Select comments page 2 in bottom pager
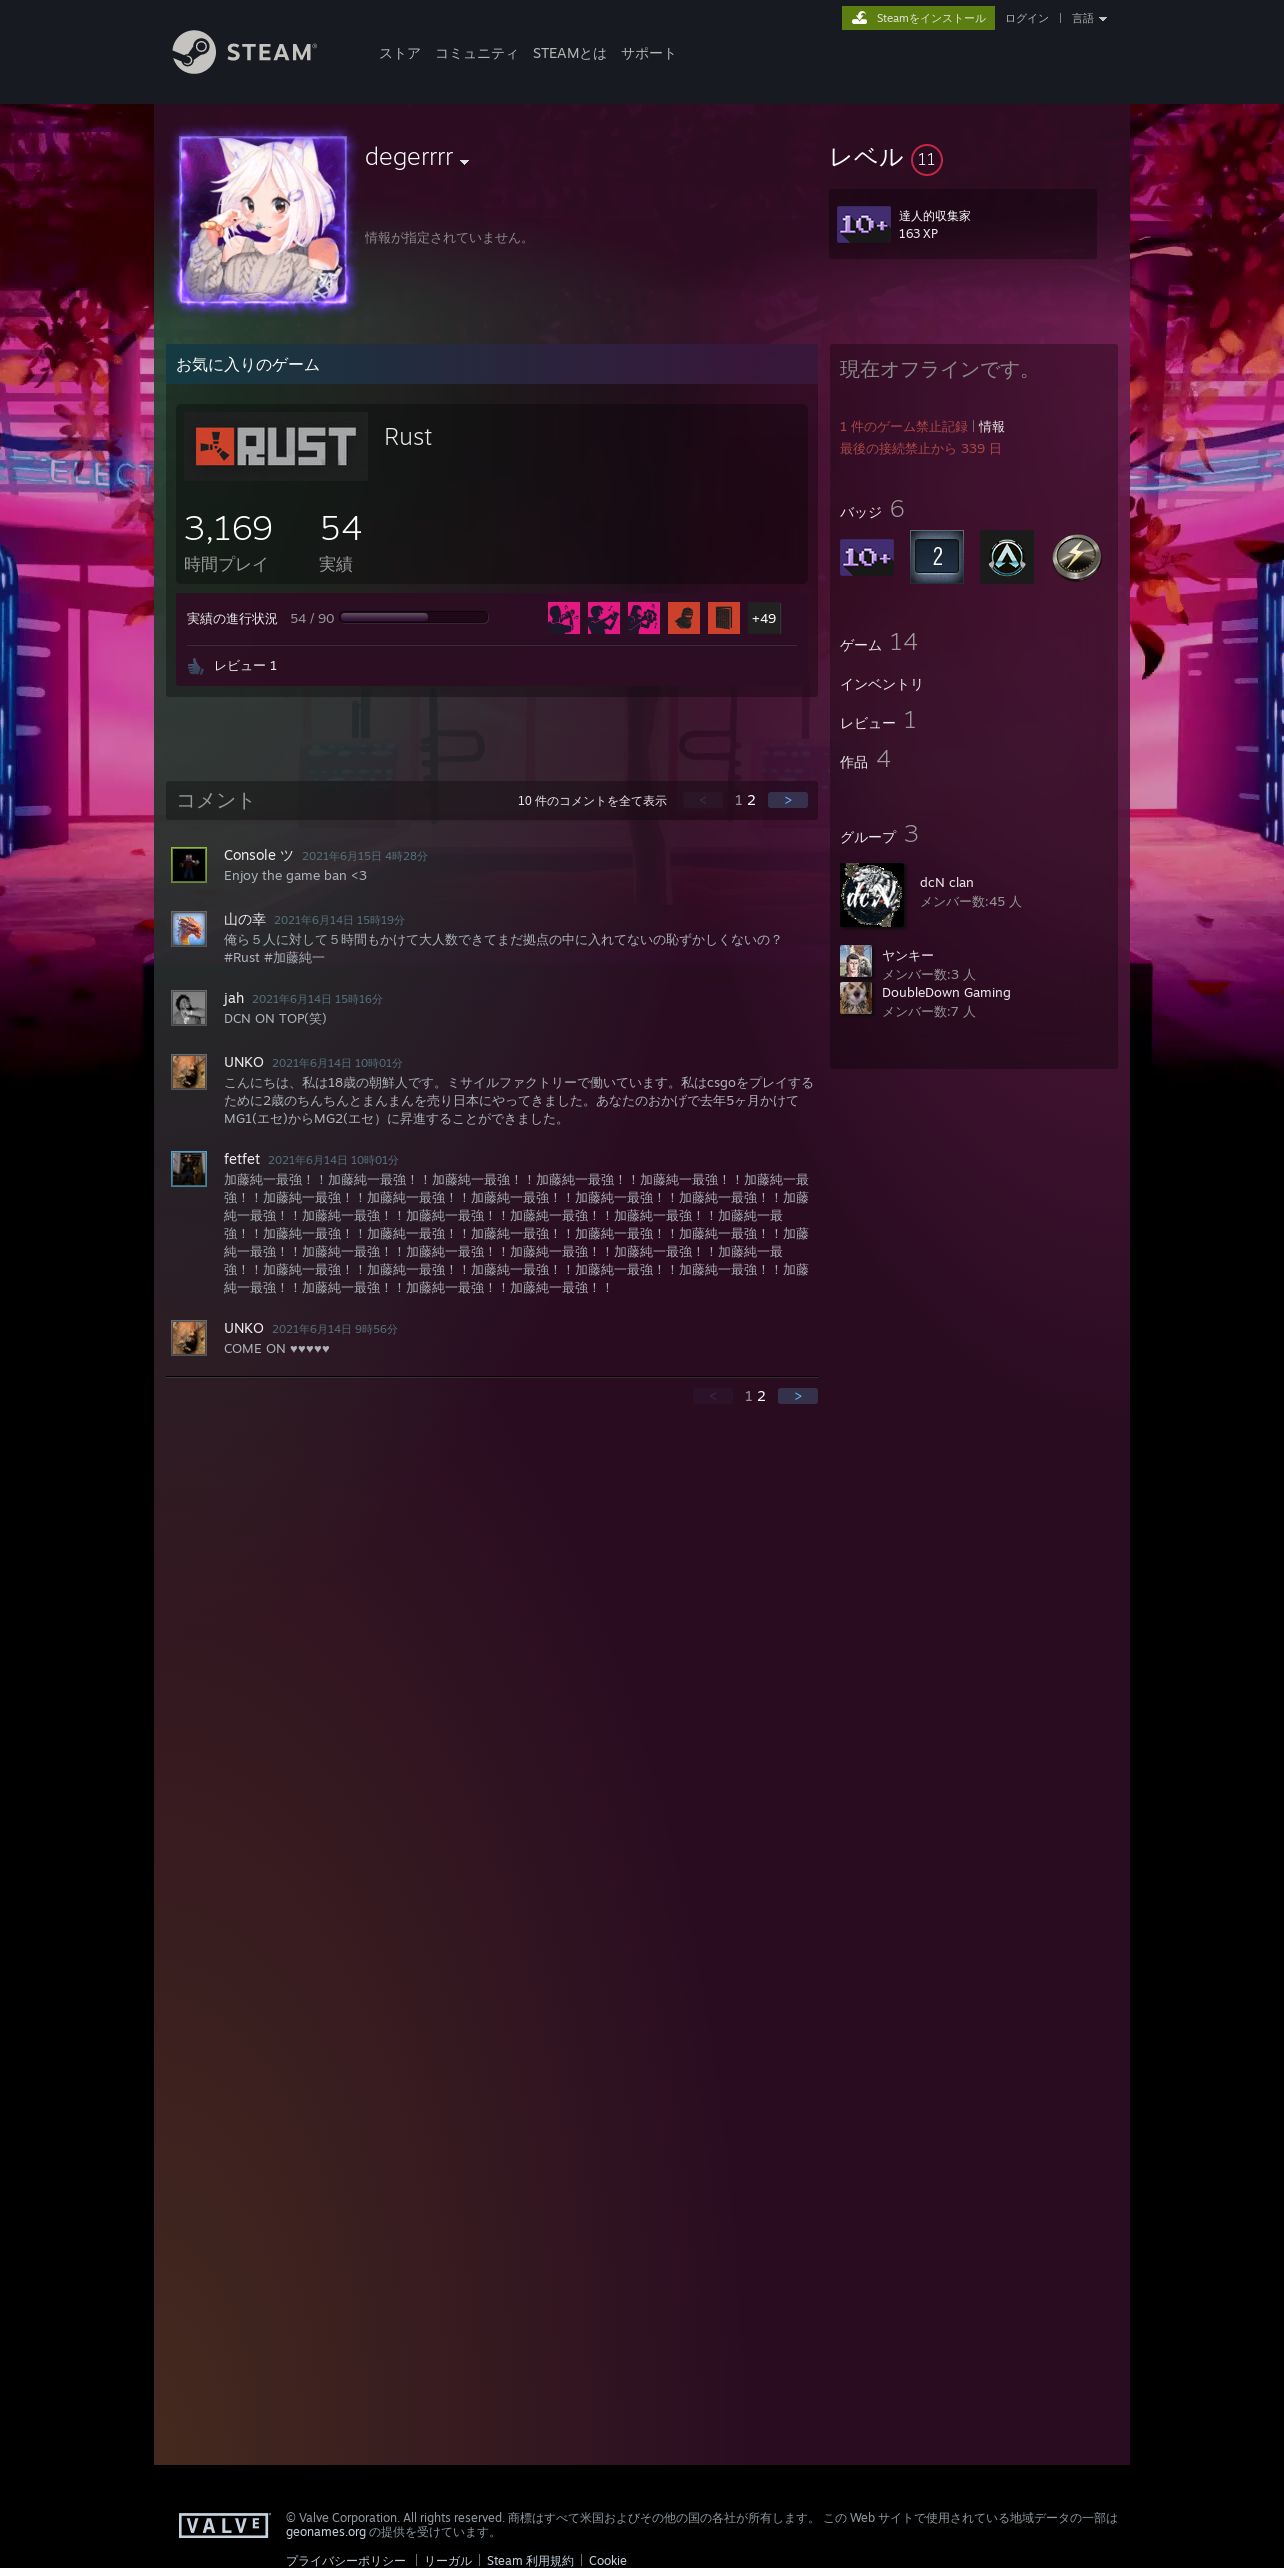The image size is (1284, 2568). [x=761, y=1396]
